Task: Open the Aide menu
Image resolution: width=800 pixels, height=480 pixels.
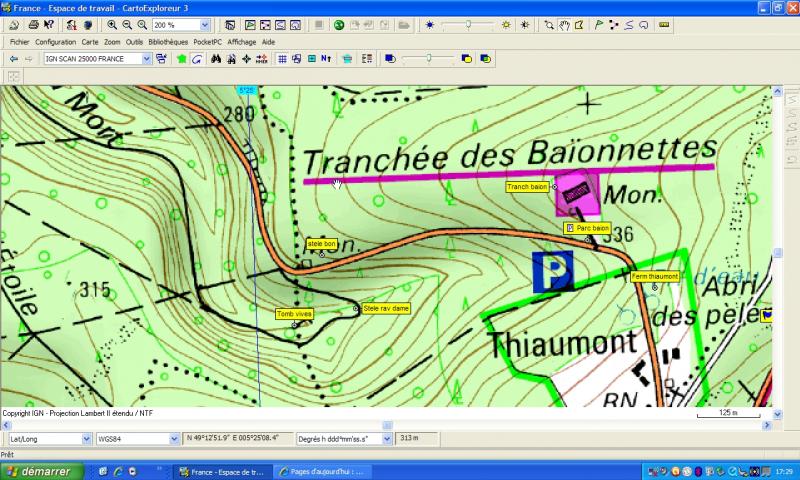Action: coord(268,42)
